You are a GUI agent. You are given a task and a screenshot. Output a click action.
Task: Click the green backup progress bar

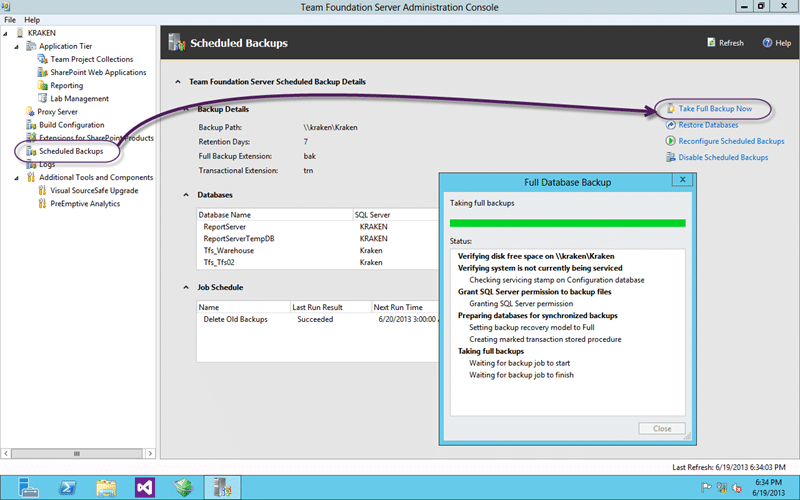567,223
